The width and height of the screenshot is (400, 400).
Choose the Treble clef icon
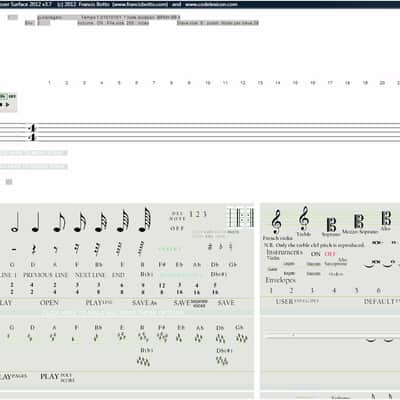[x=304, y=219]
